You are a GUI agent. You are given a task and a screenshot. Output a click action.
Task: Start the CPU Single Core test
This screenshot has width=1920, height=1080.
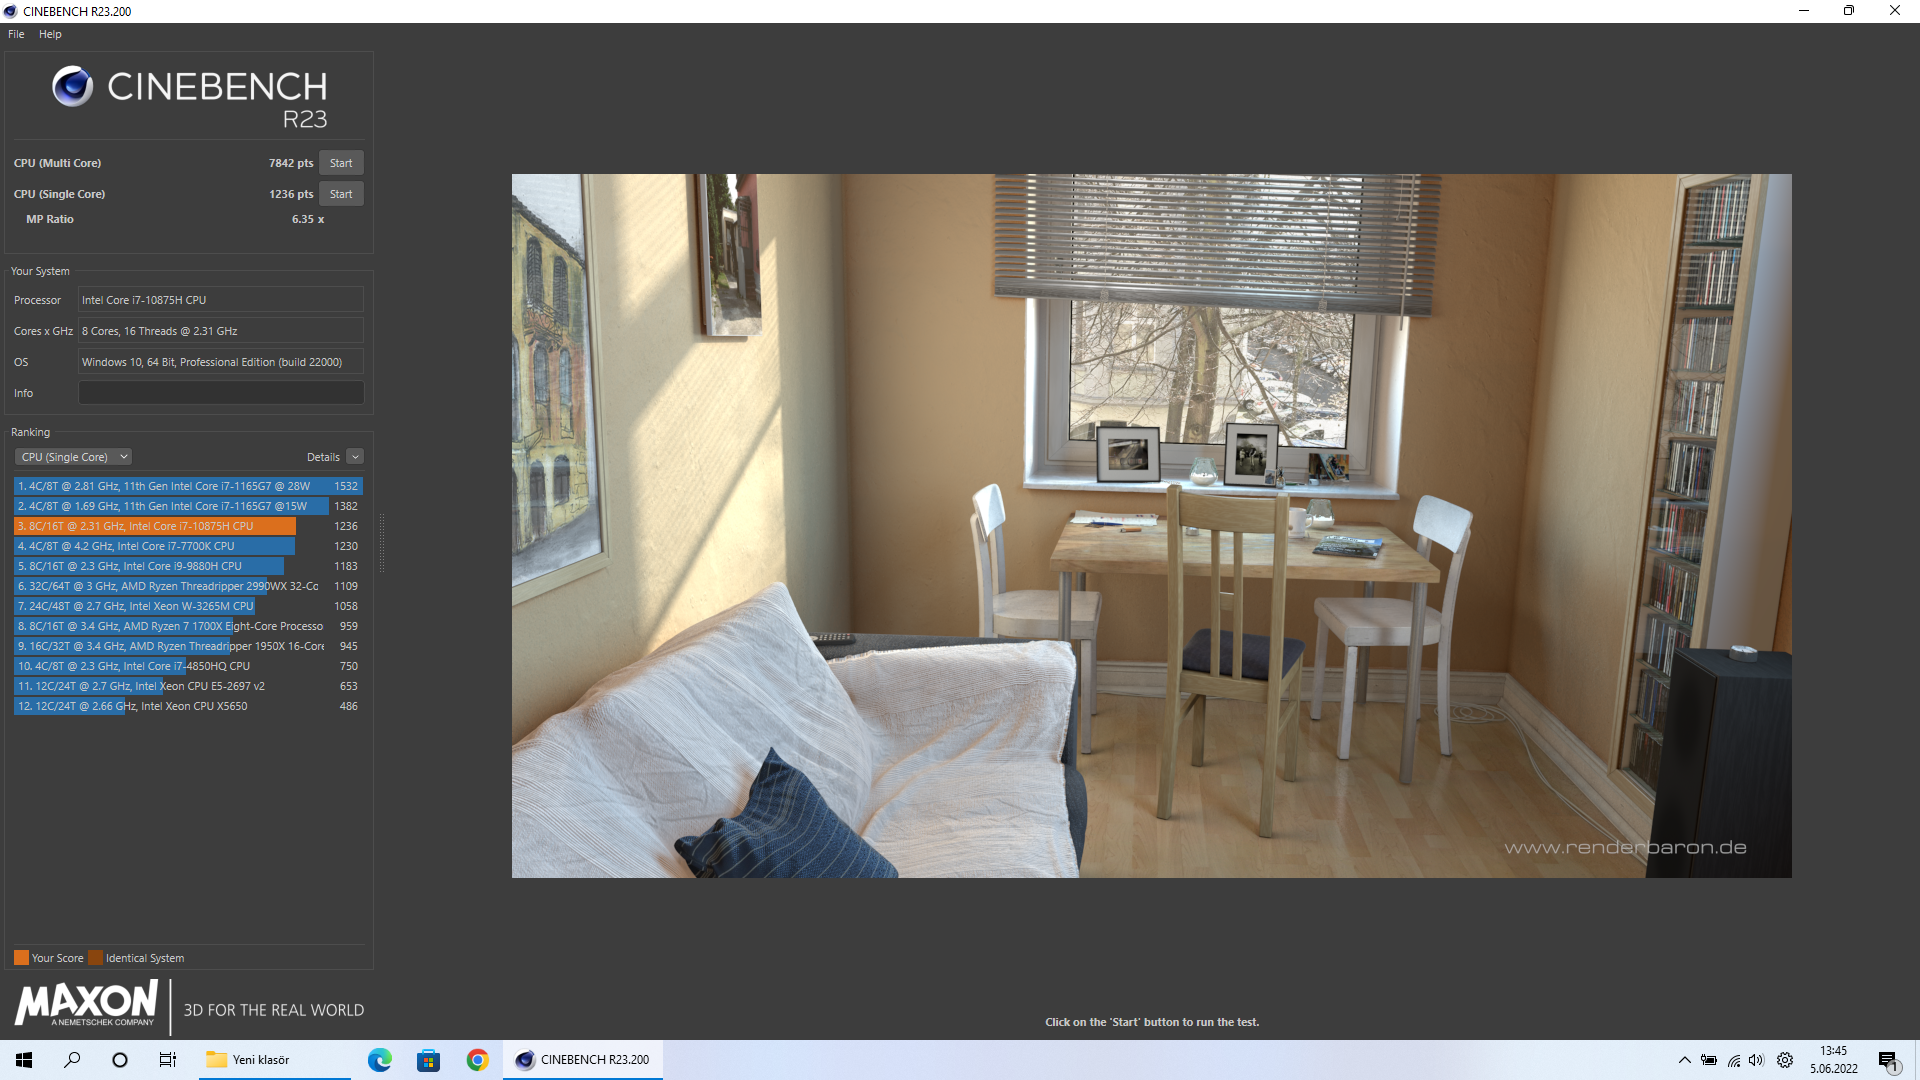point(341,194)
